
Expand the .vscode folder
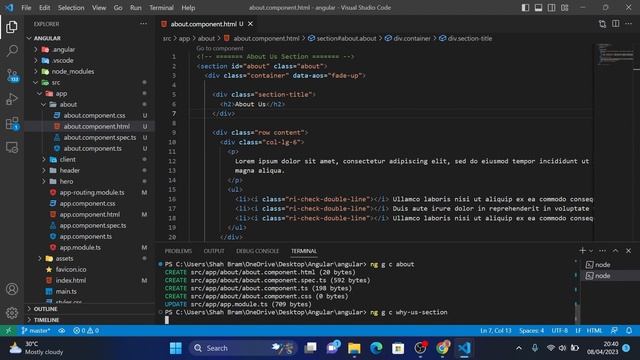[63, 60]
